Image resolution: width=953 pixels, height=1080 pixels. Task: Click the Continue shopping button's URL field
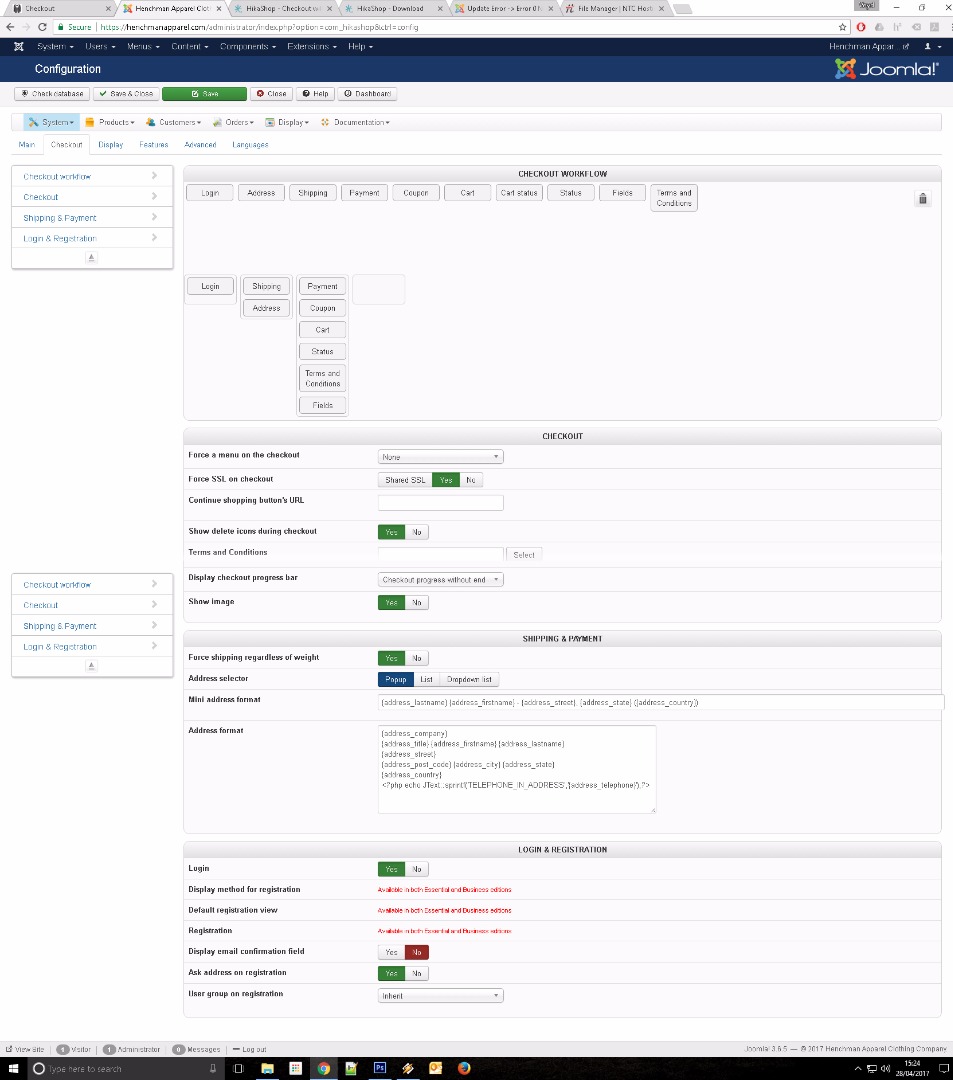click(441, 503)
